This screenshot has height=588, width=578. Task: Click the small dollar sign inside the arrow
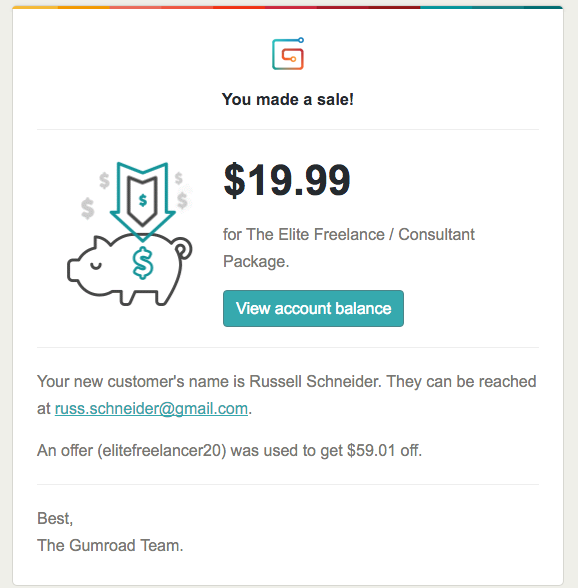(143, 200)
